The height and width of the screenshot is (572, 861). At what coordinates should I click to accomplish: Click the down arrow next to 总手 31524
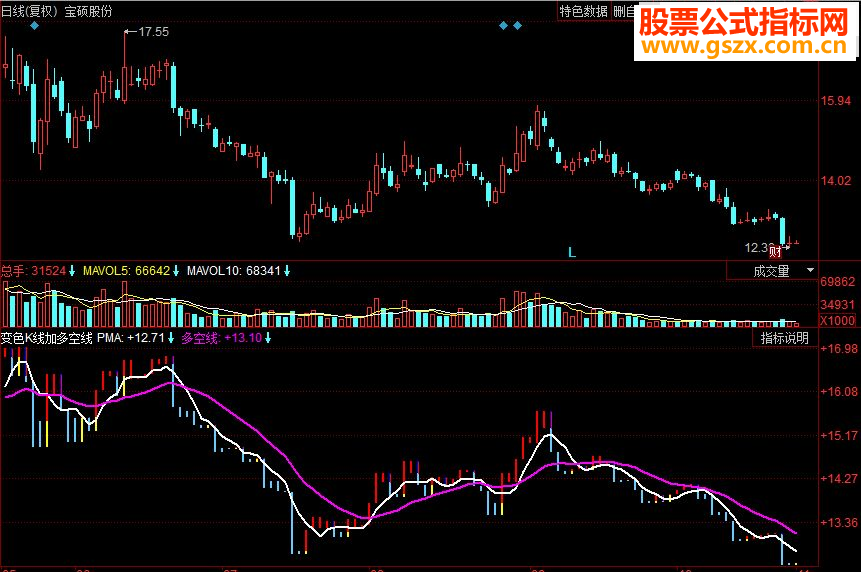(x=72, y=271)
